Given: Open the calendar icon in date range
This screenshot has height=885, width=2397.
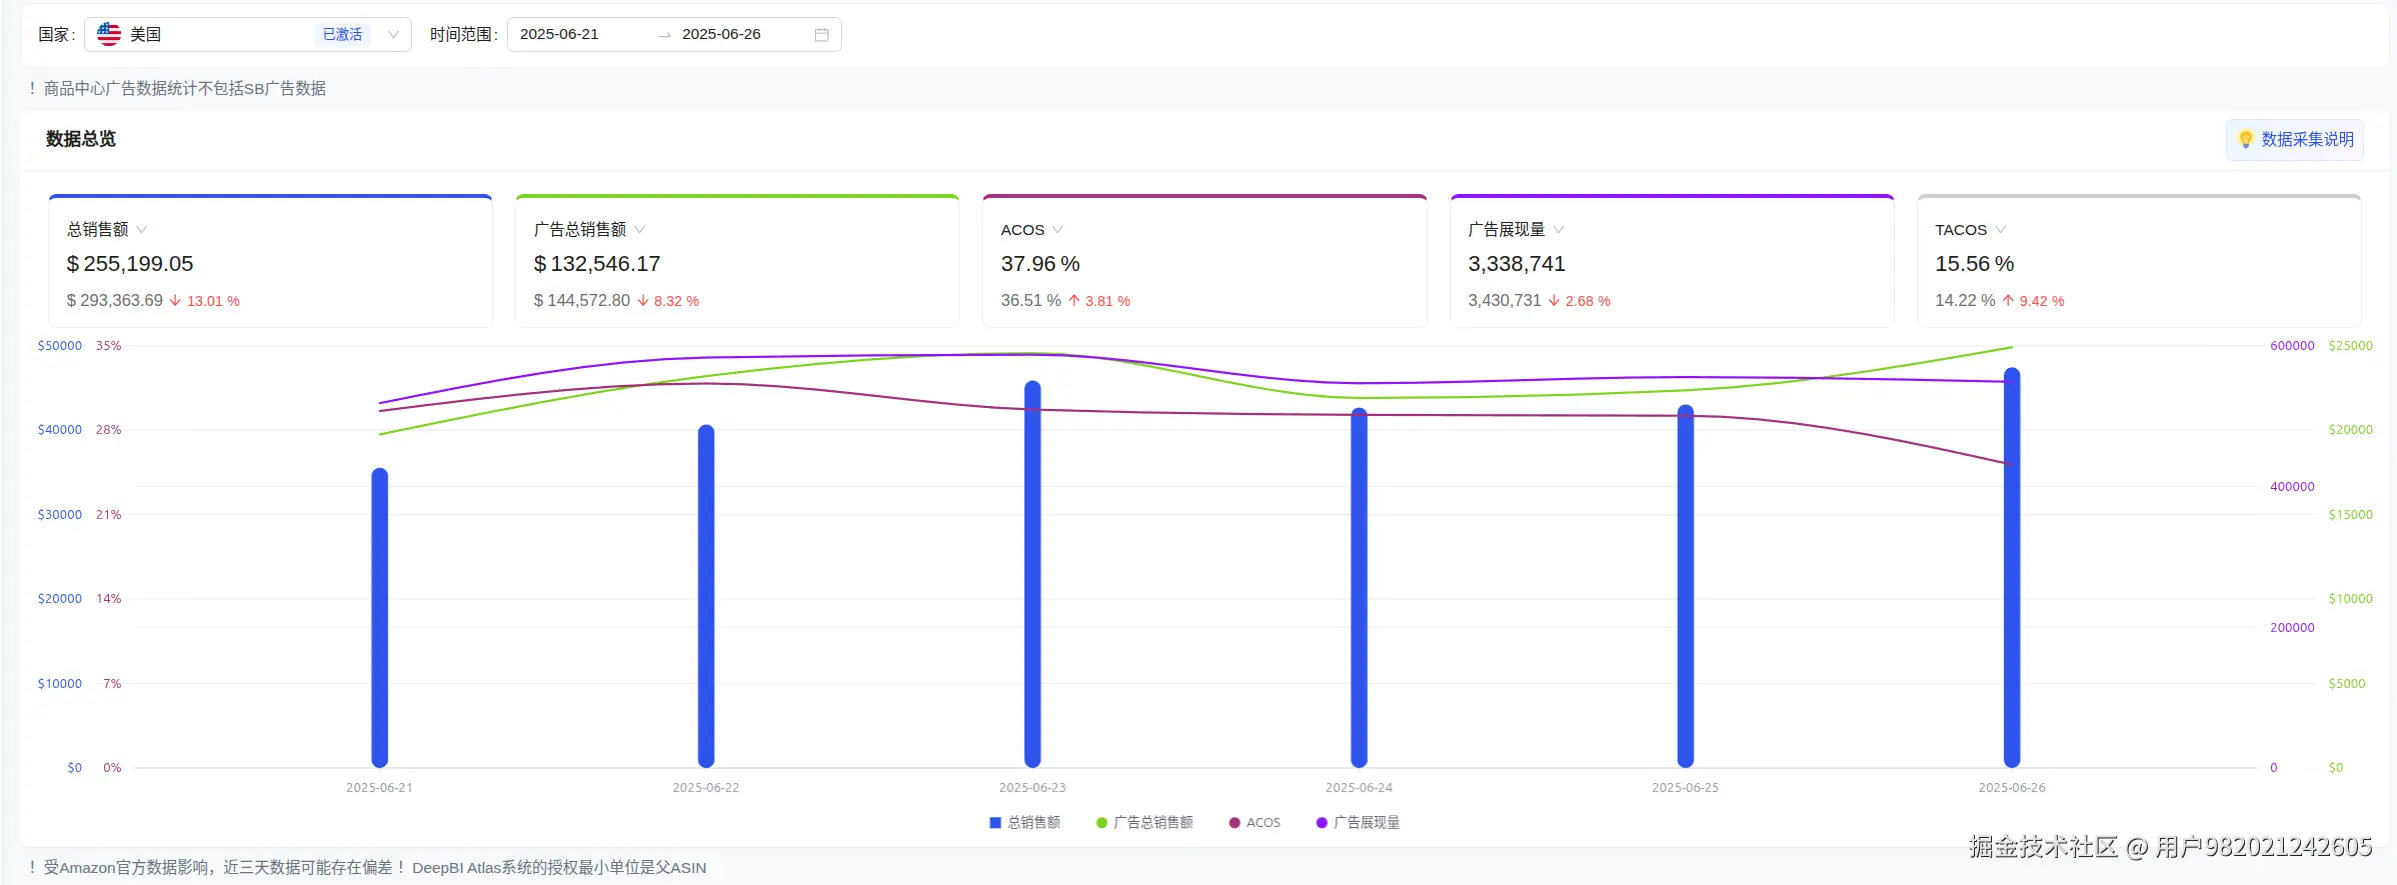Looking at the screenshot, I should pos(822,34).
